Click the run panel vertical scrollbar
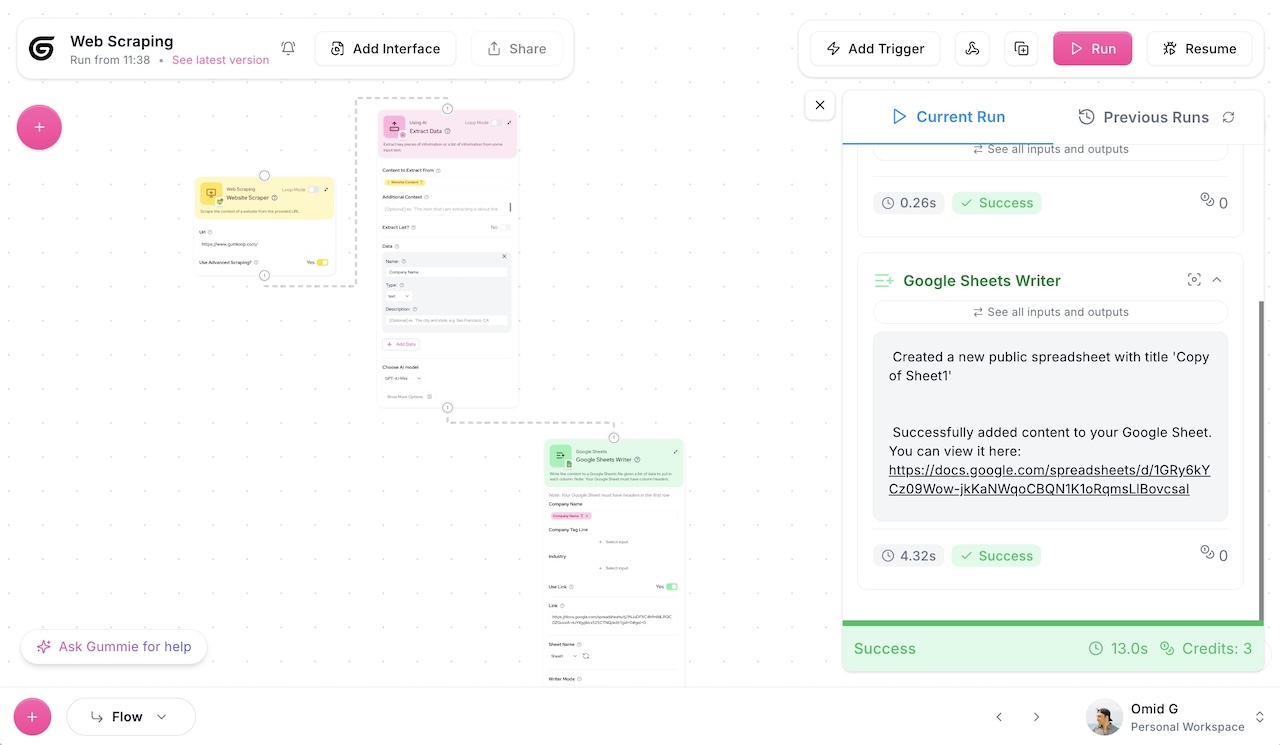 [x=1261, y=460]
